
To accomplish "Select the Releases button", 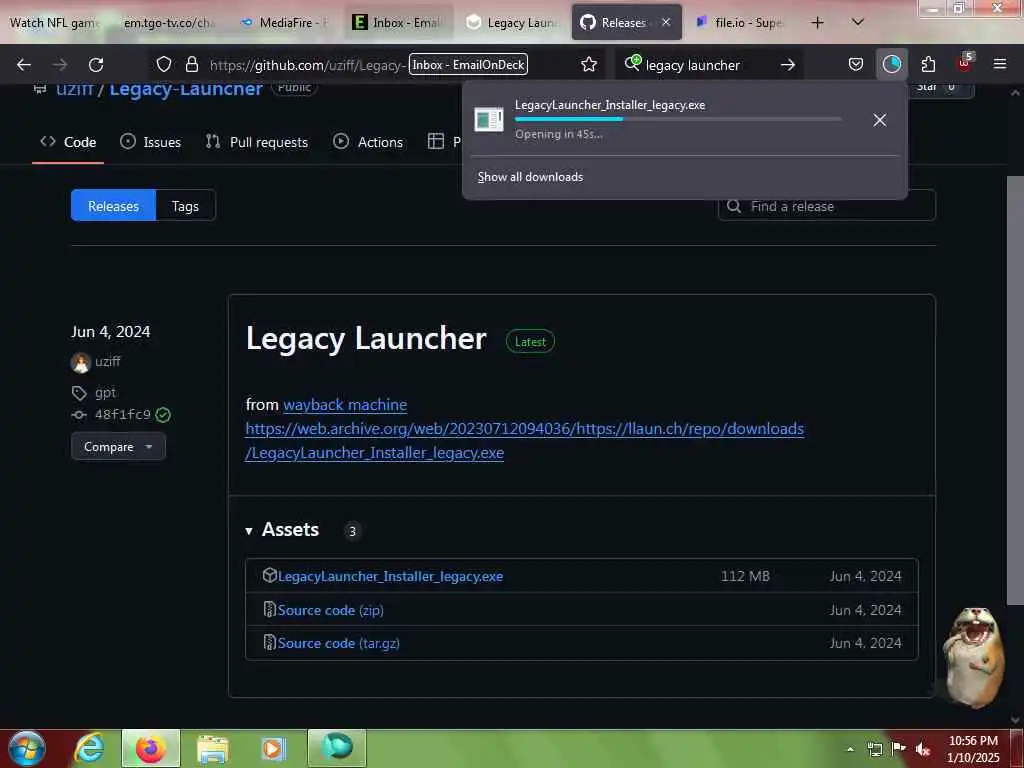I will [114, 206].
